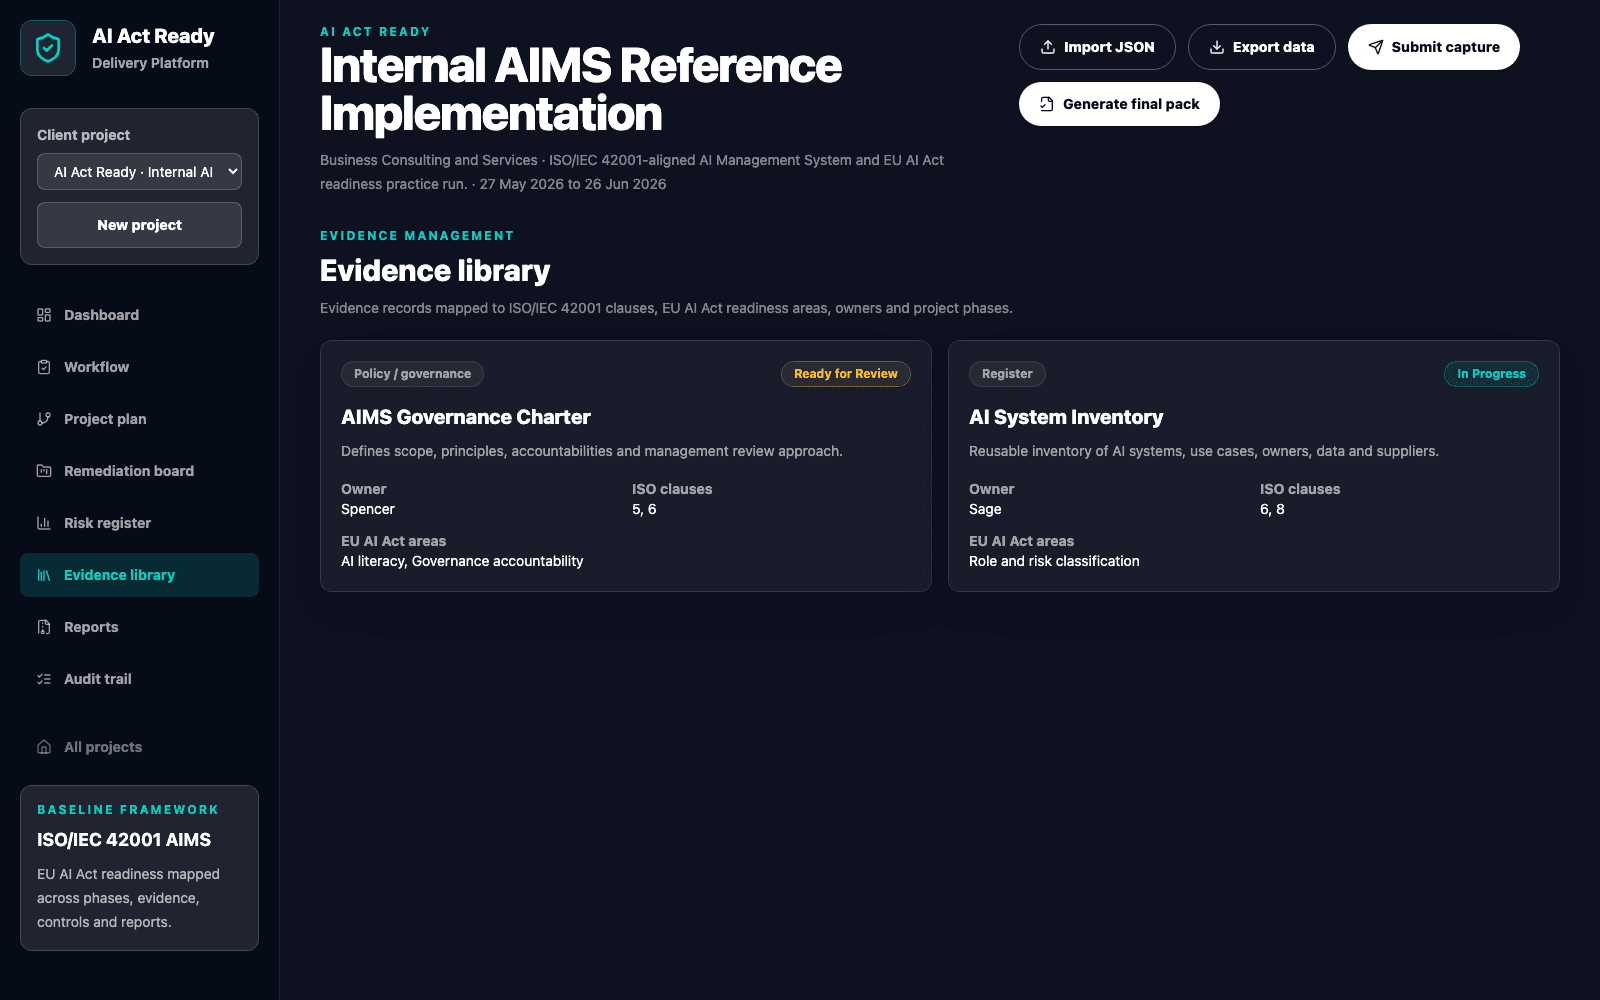1600x1000 pixels.
Task: Click "AI literacy, Governance accountability" text
Action: click(x=462, y=561)
